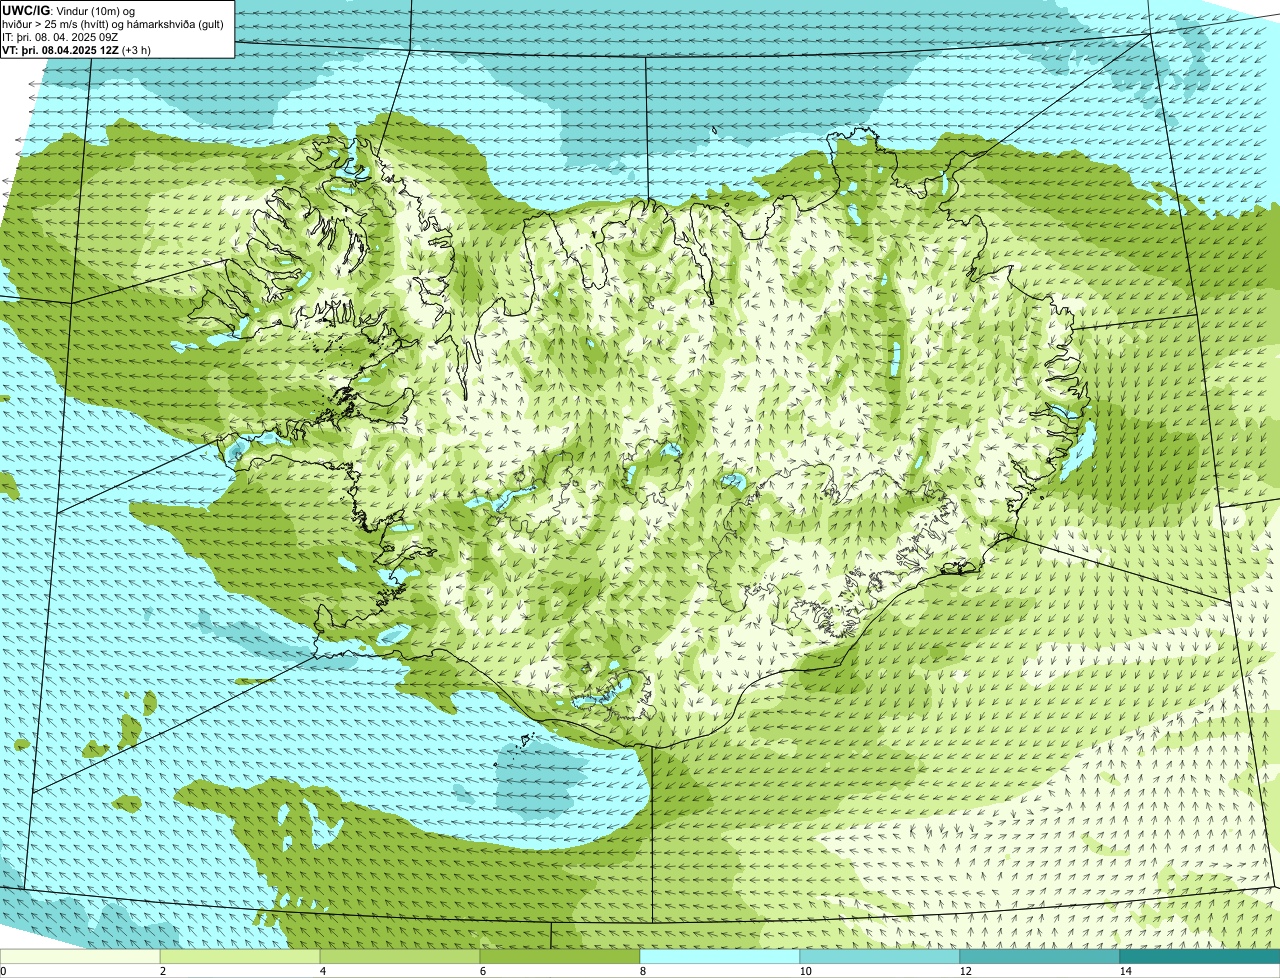Screen dimensions: 1280x978
Task: Click the 12–14 m/s teal legend swatch
Action: click(x=1040, y=956)
